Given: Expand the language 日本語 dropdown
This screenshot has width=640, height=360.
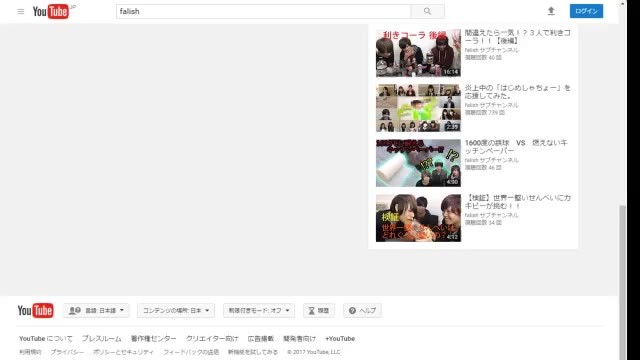Looking at the screenshot, I should [x=96, y=311].
